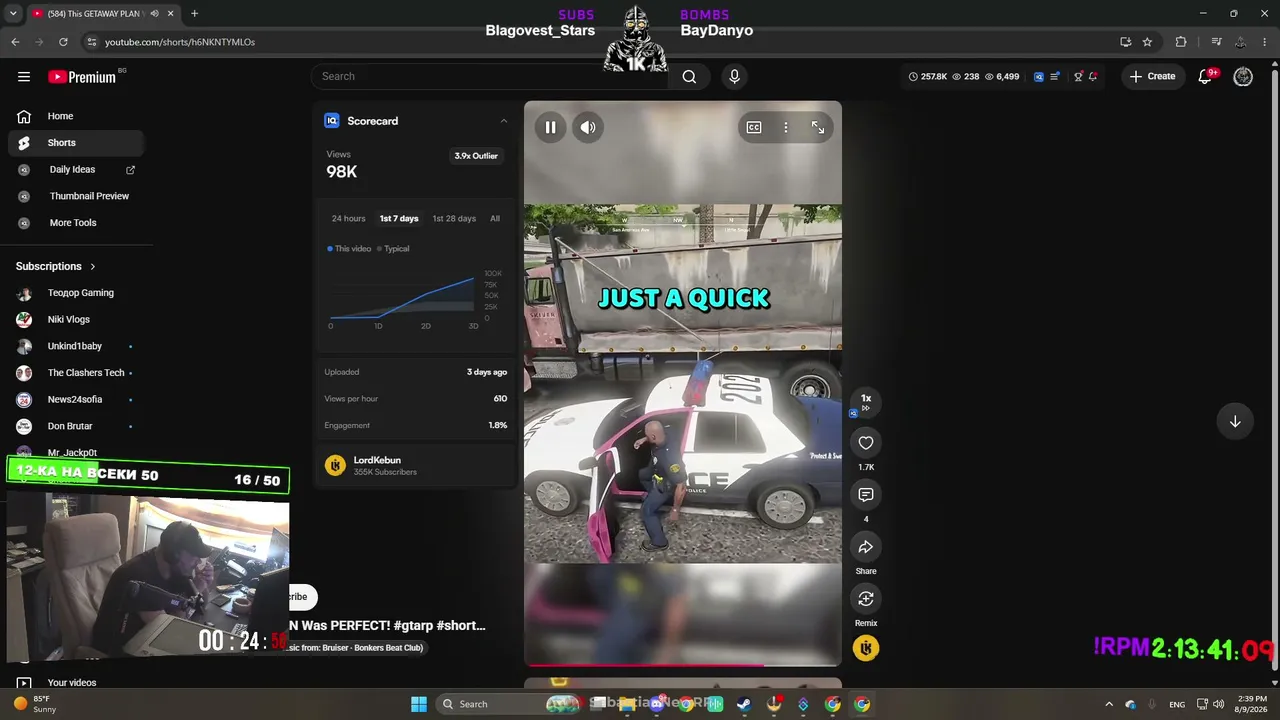Viewport: 1280px width, 720px height.
Task: Toggle closed captions on the Short
Action: pyautogui.click(x=754, y=127)
